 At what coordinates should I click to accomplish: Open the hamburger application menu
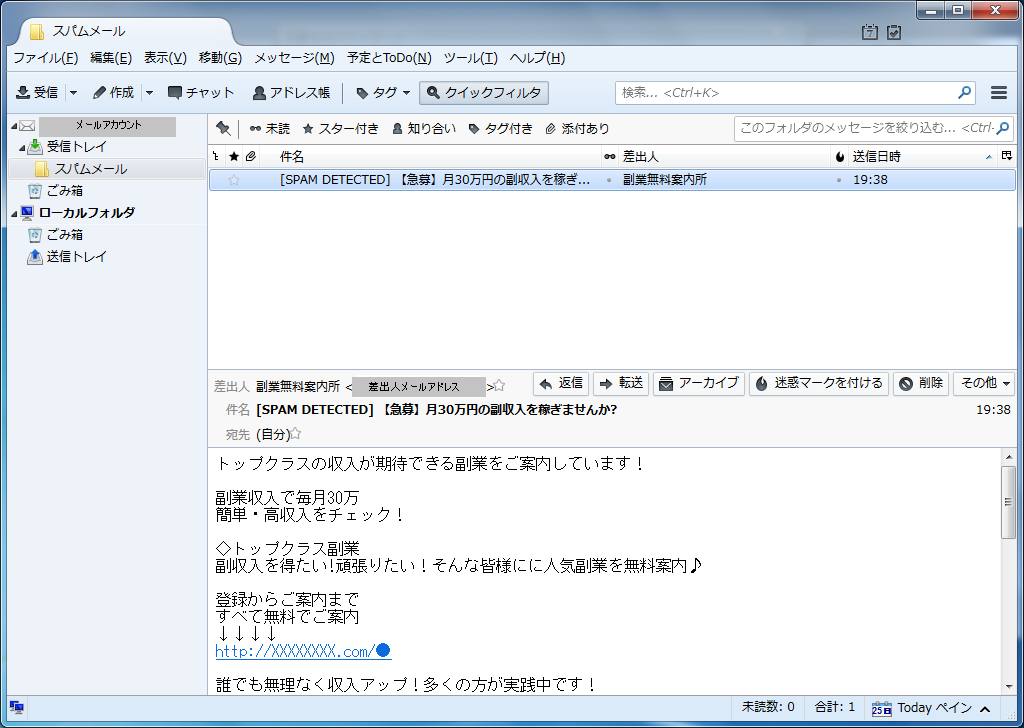998,92
